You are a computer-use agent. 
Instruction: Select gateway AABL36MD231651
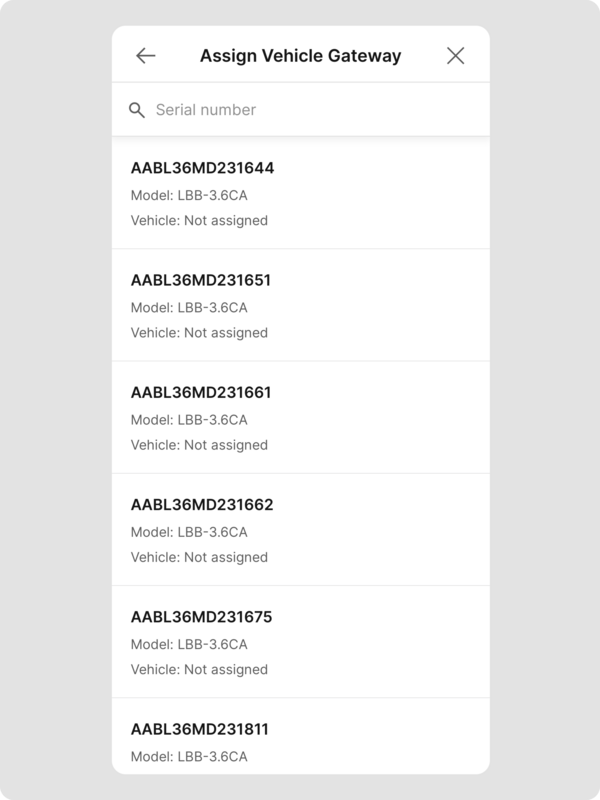coord(201,280)
